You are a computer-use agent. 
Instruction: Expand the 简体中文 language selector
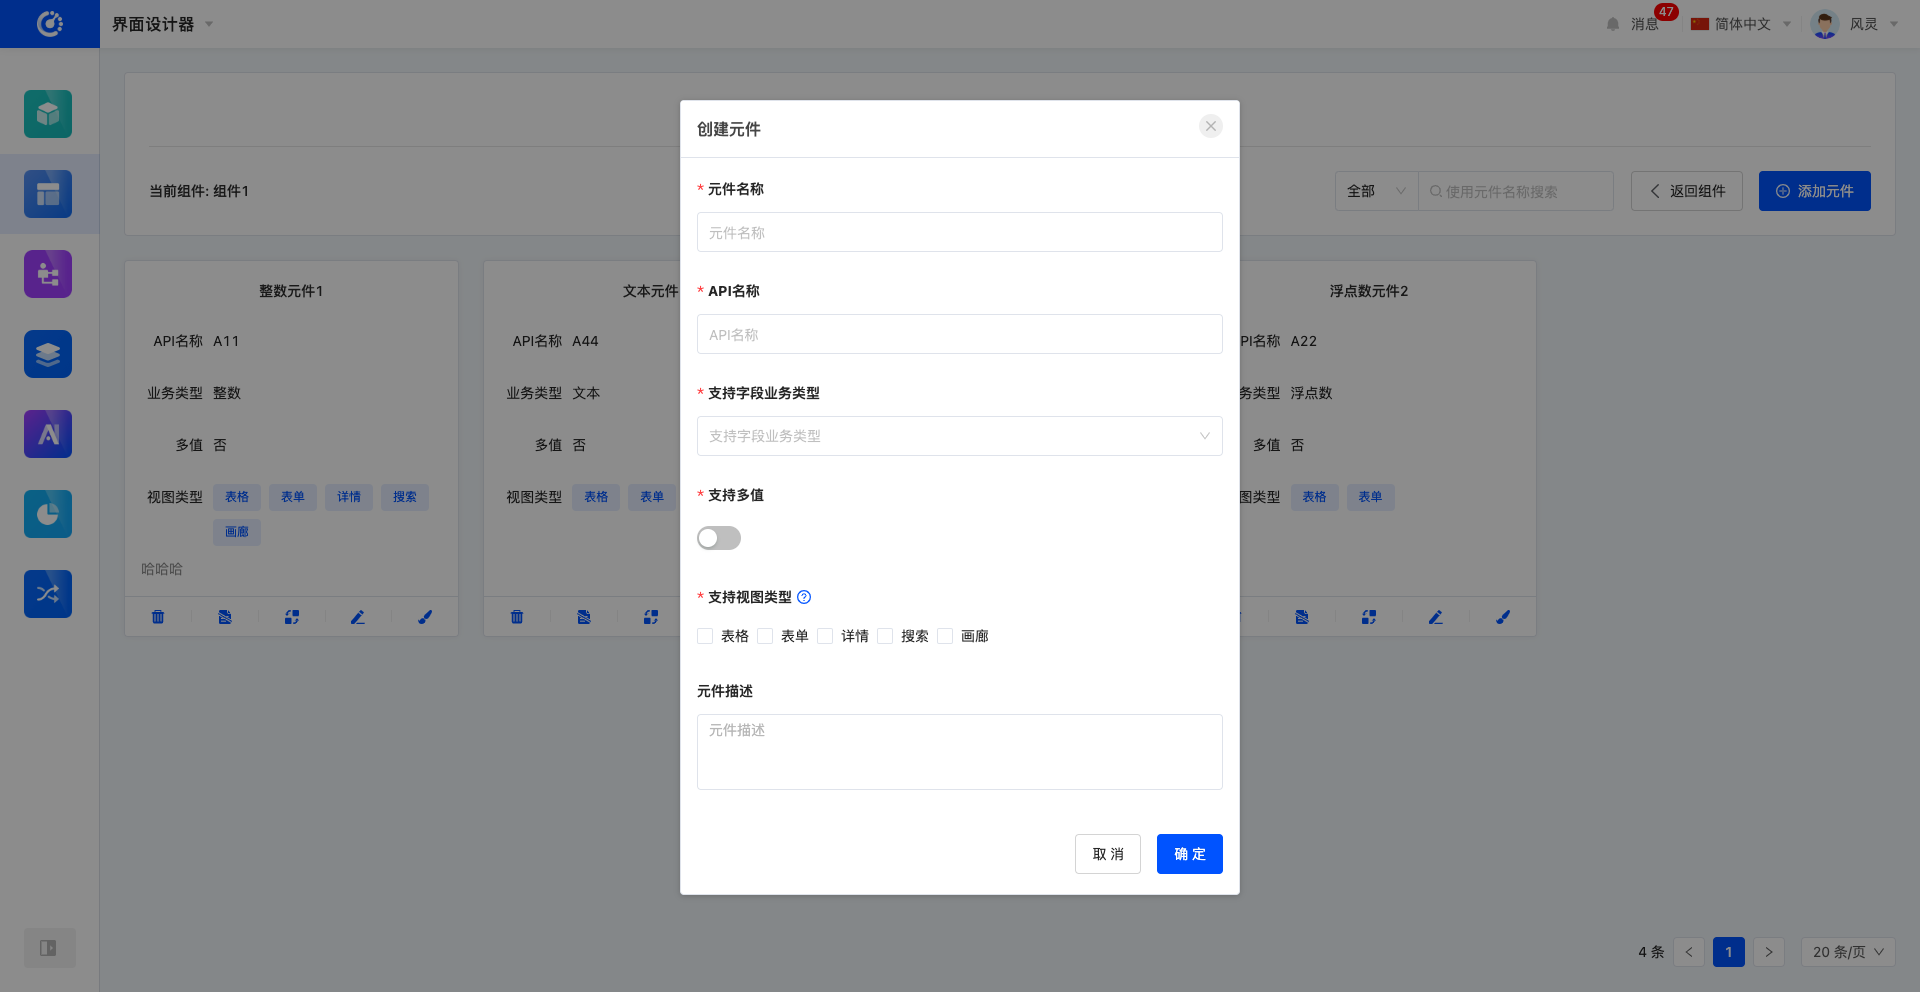(1741, 24)
